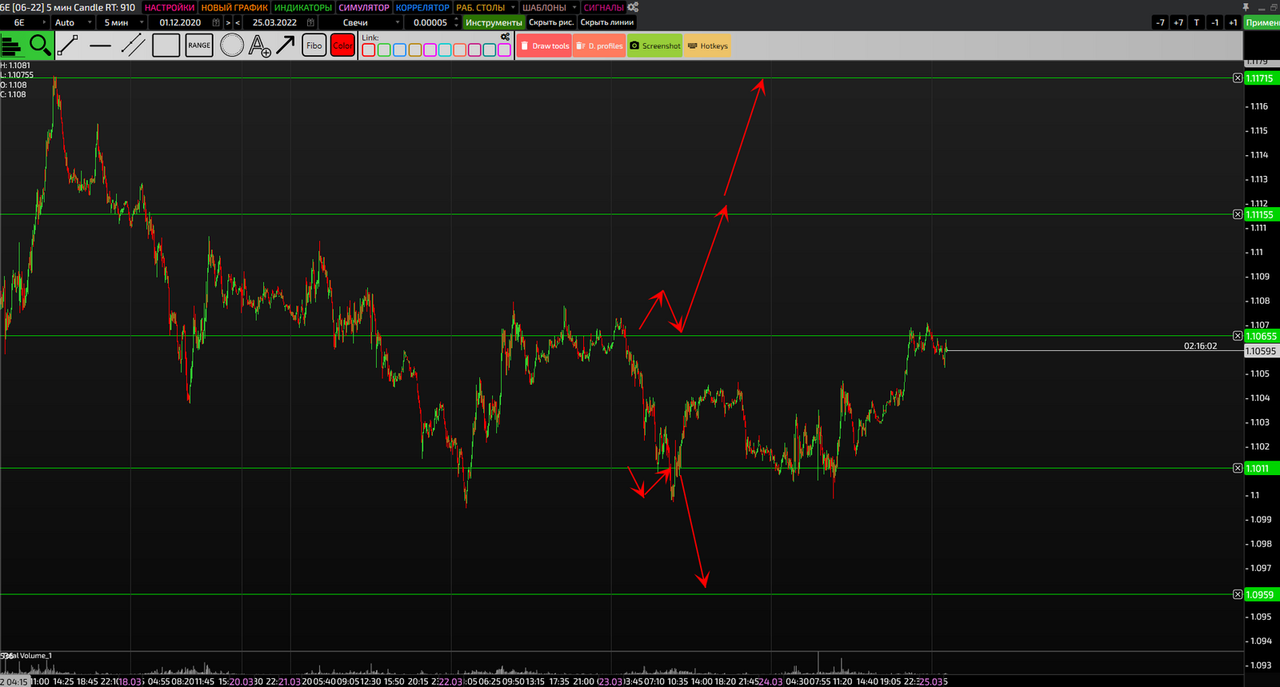Click the Draw tools delete button
The height and width of the screenshot is (687, 1280).
pyautogui.click(x=543, y=45)
